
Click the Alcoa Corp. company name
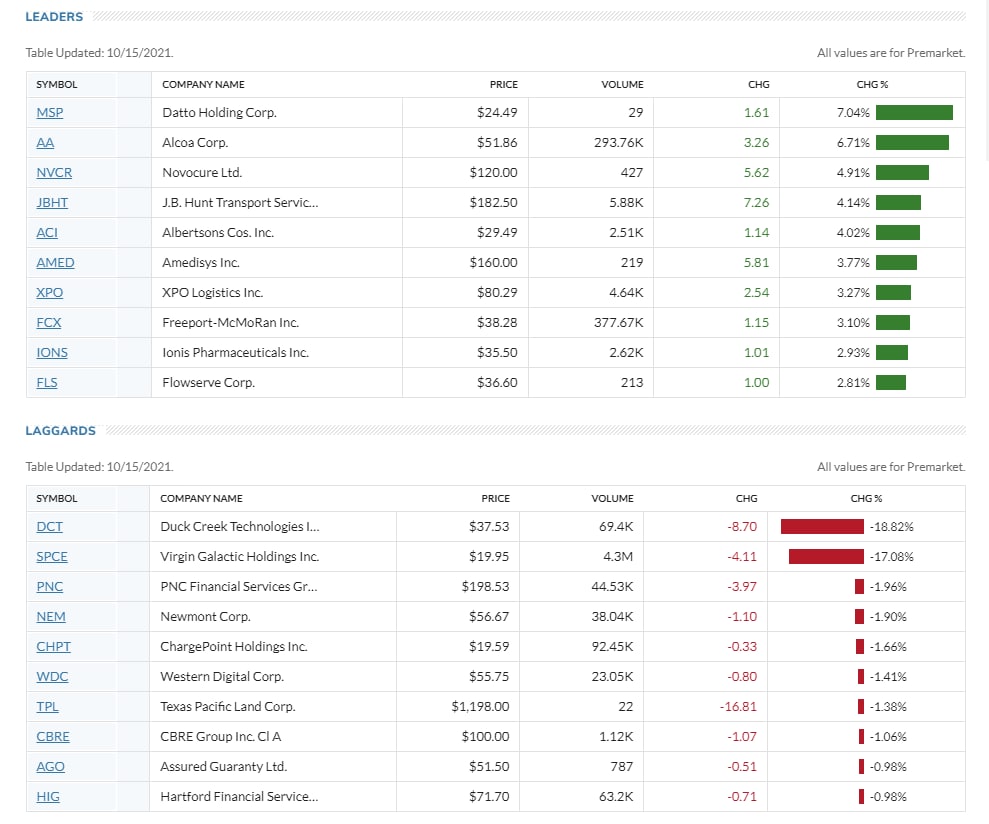[195, 143]
